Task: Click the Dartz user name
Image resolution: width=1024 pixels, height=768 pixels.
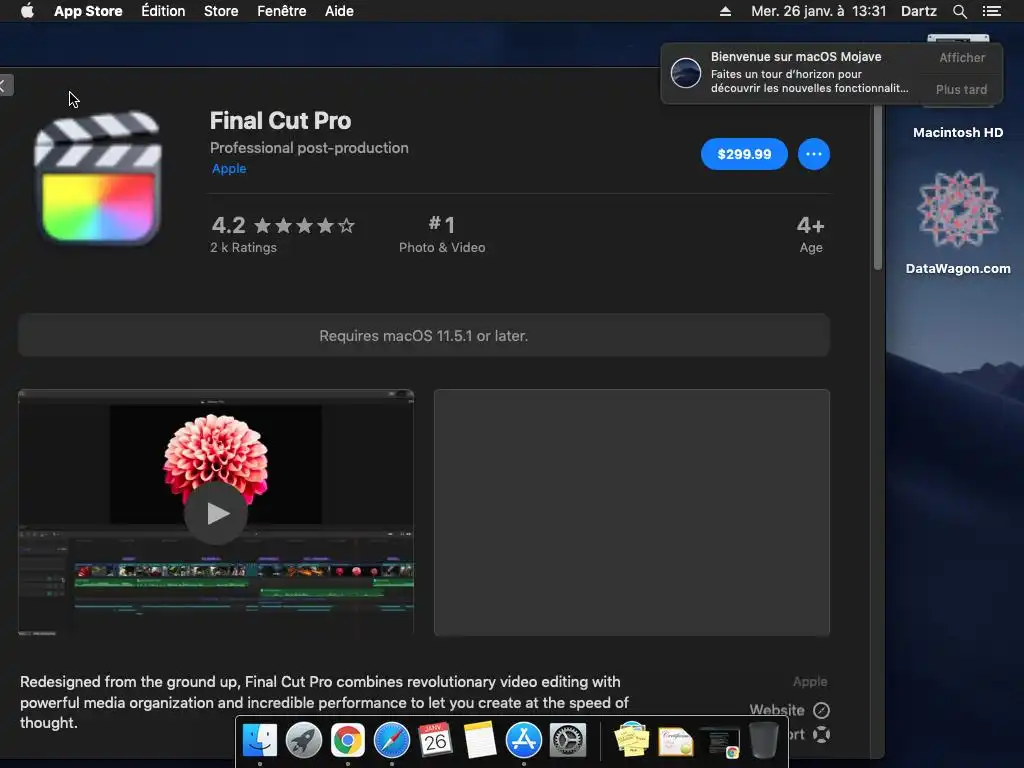Action: (x=919, y=11)
